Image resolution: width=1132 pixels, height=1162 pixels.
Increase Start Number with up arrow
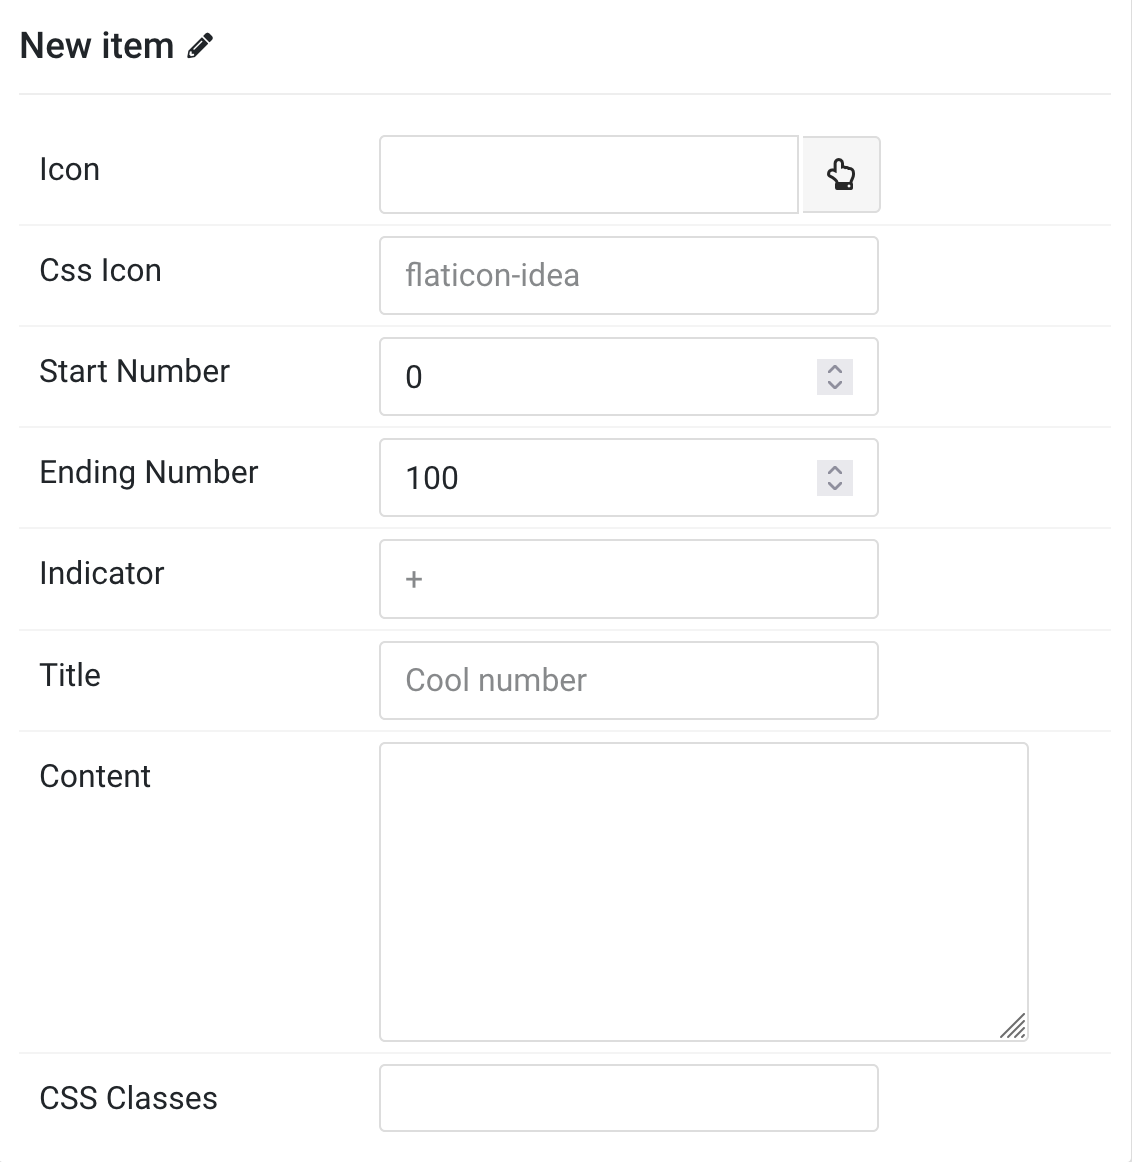point(835,368)
